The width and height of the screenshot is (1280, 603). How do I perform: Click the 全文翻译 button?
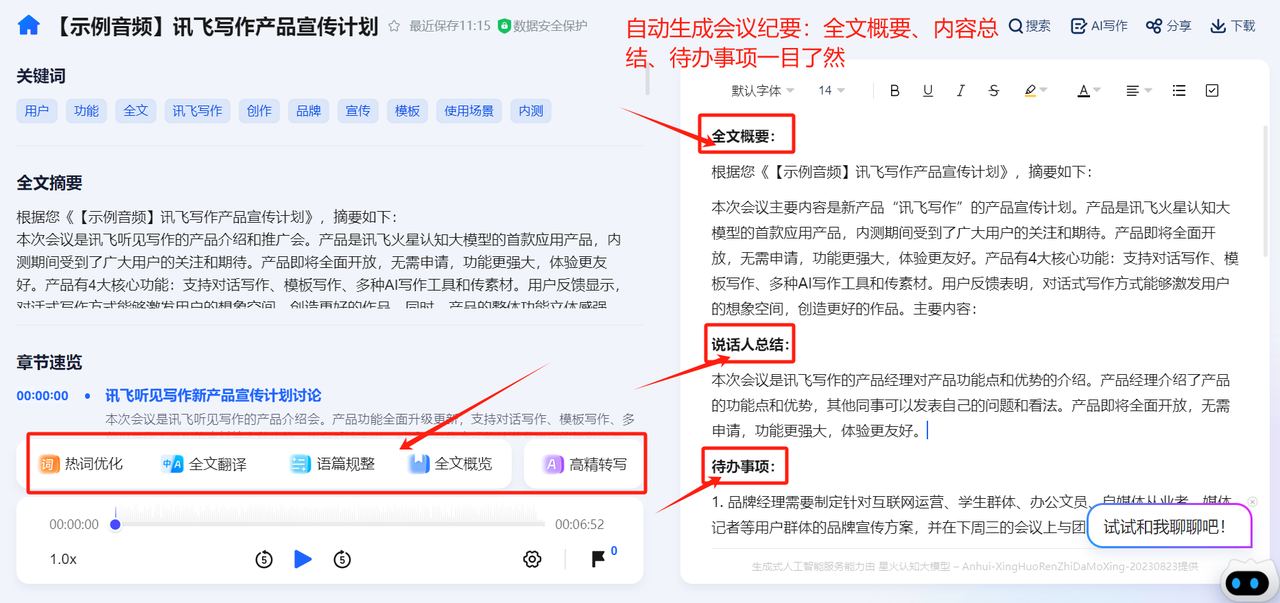coord(204,464)
